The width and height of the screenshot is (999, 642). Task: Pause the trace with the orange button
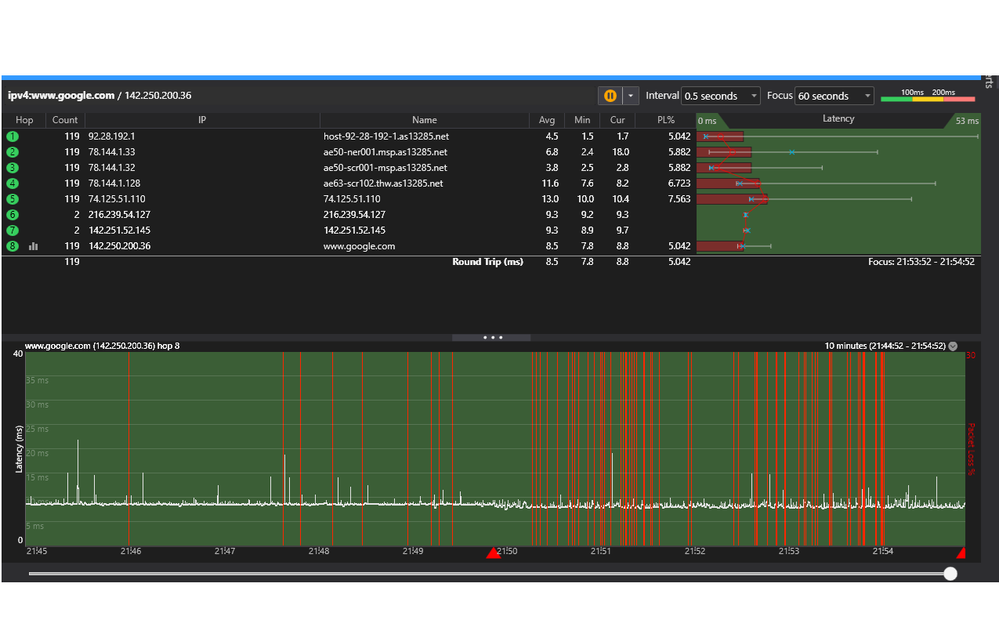click(609, 96)
